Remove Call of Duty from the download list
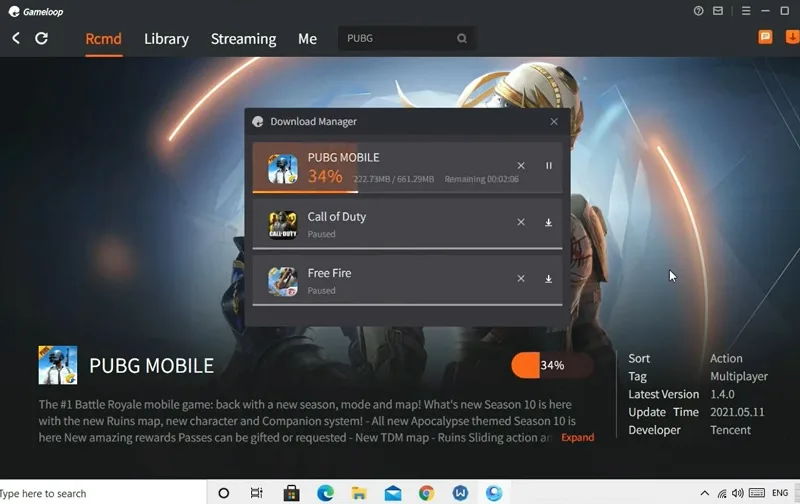 point(521,222)
